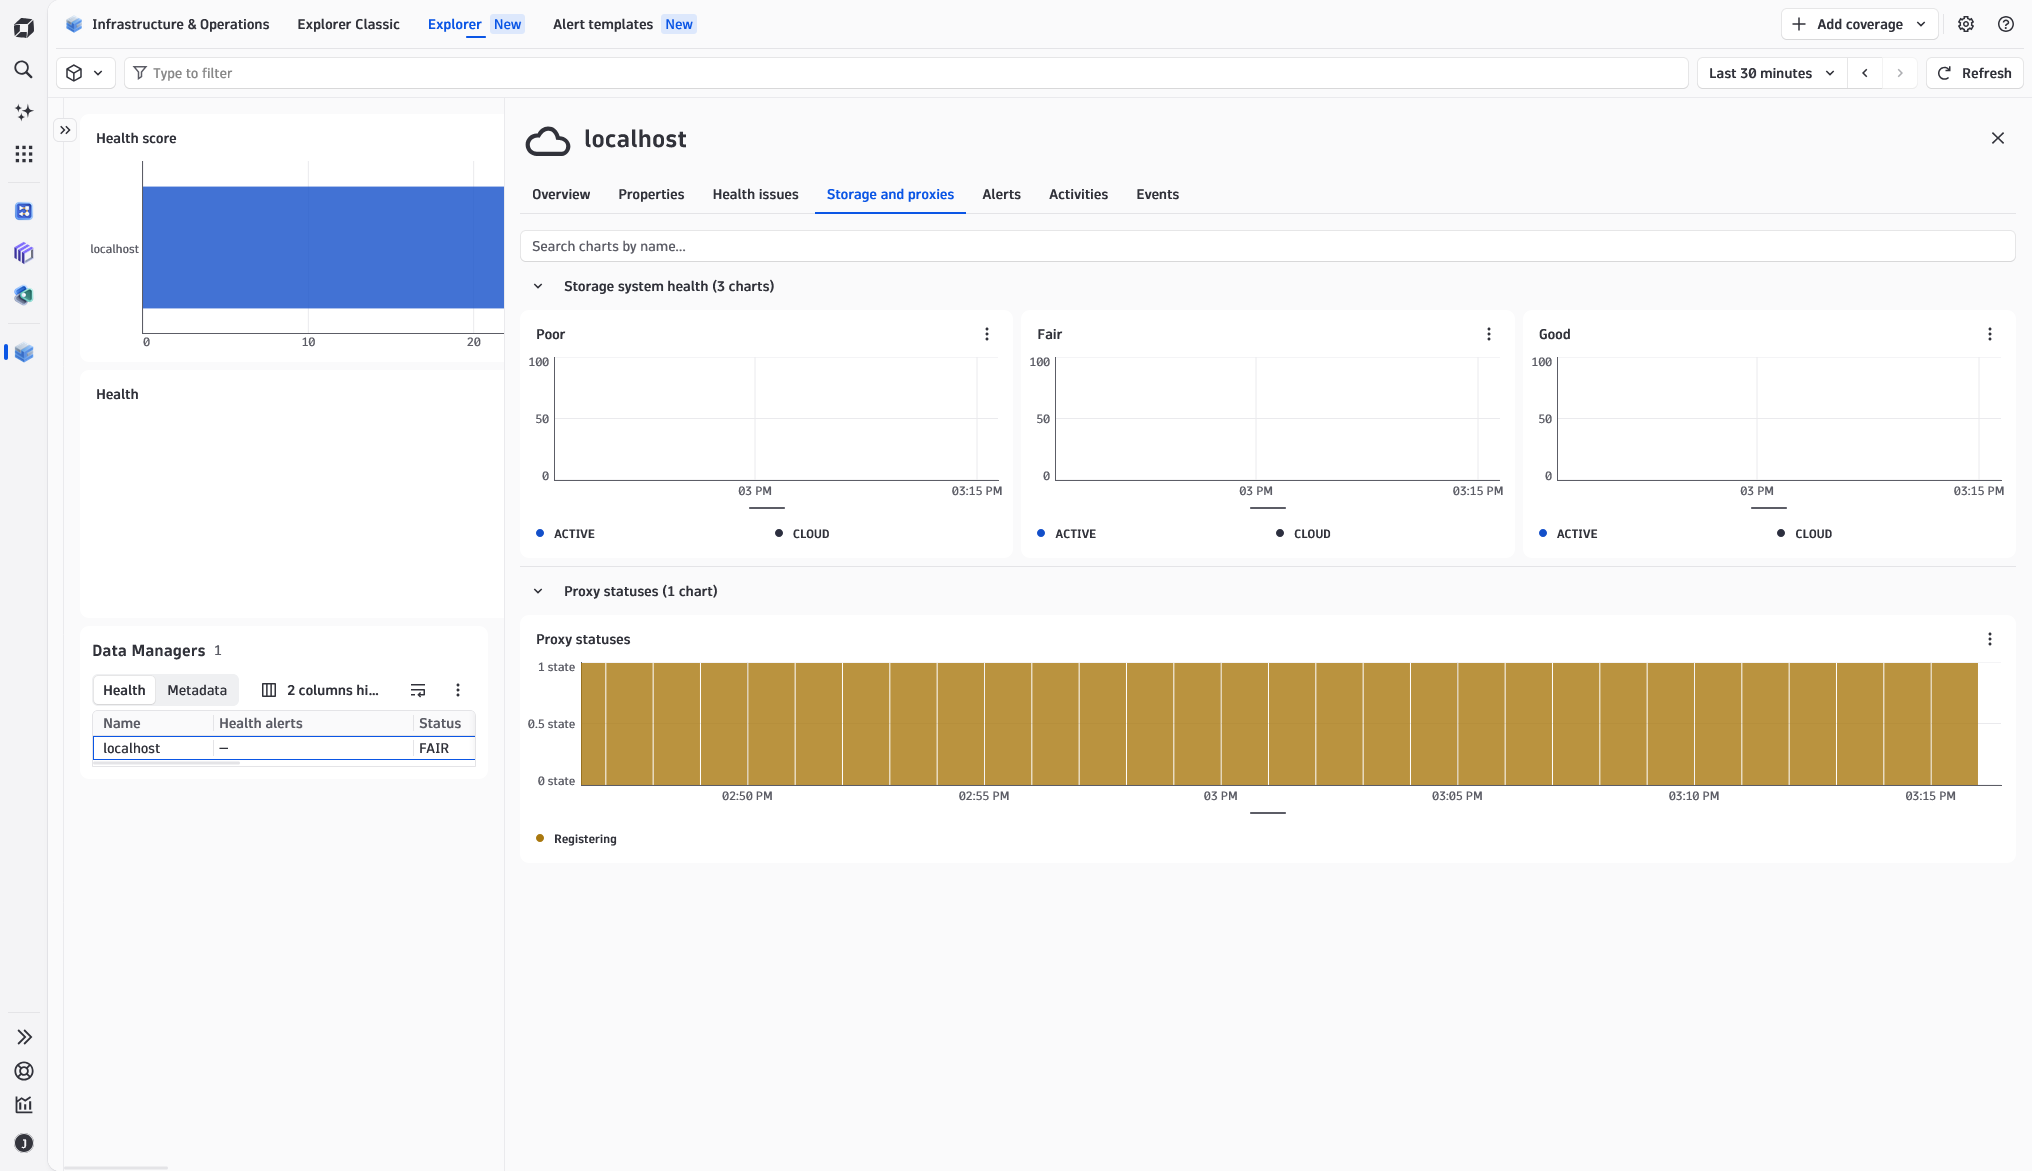Focus the Search charts by name field
Screen dimensions: 2032x1171
point(1267,246)
